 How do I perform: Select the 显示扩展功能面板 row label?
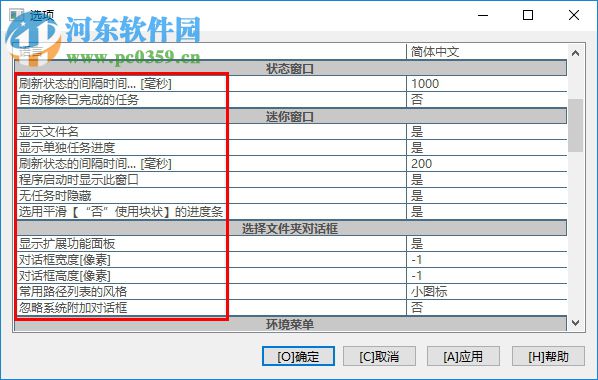[x=67, y=244]
